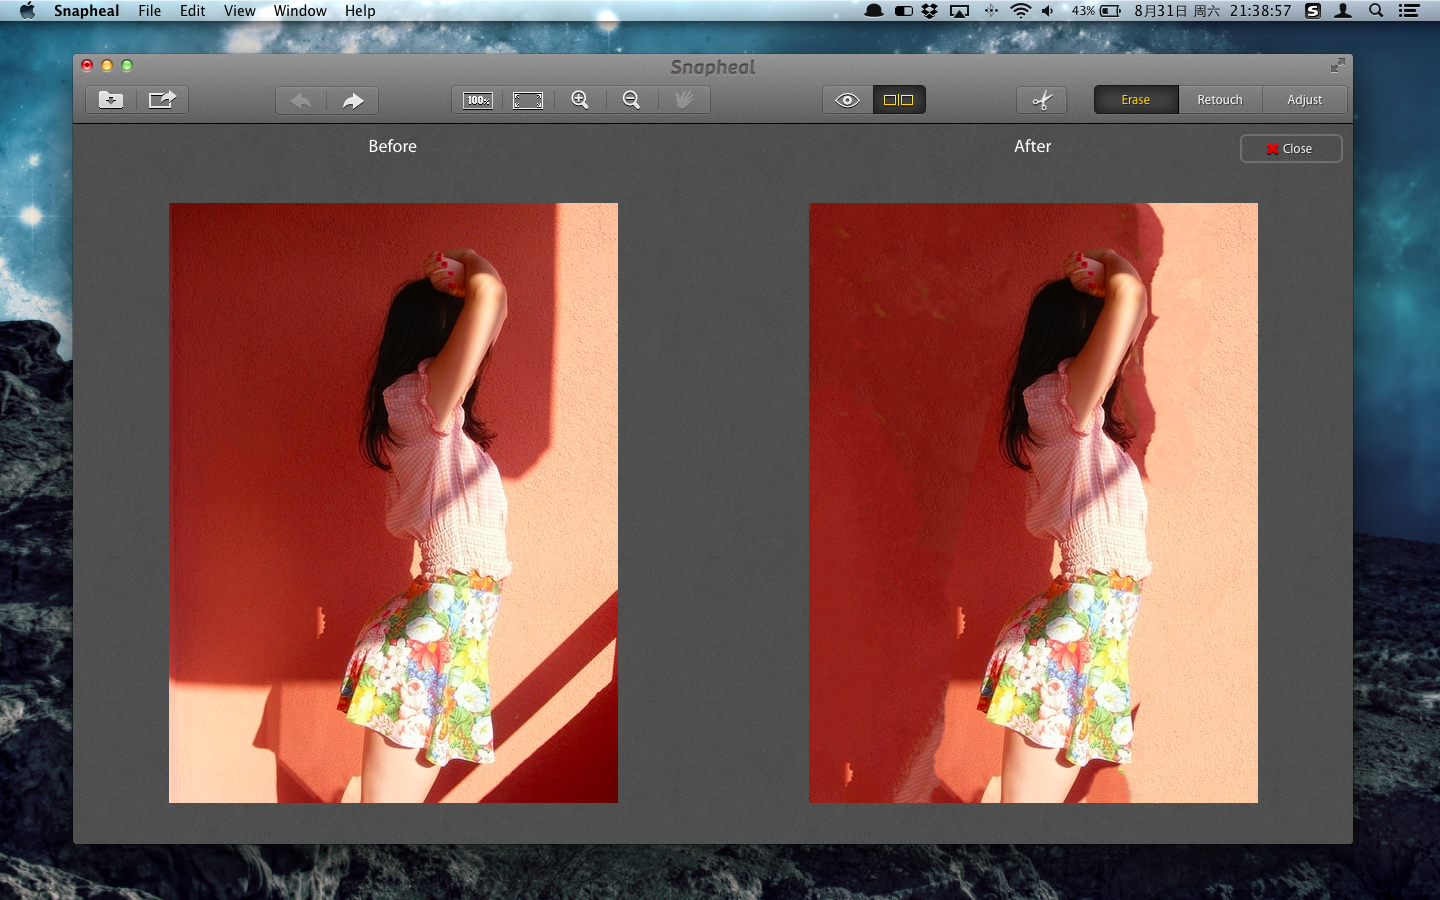Image resolution: width=1440 pixels, height=900 pixels.
Task: Open the Window menu
Action: [x=300, y=11]
